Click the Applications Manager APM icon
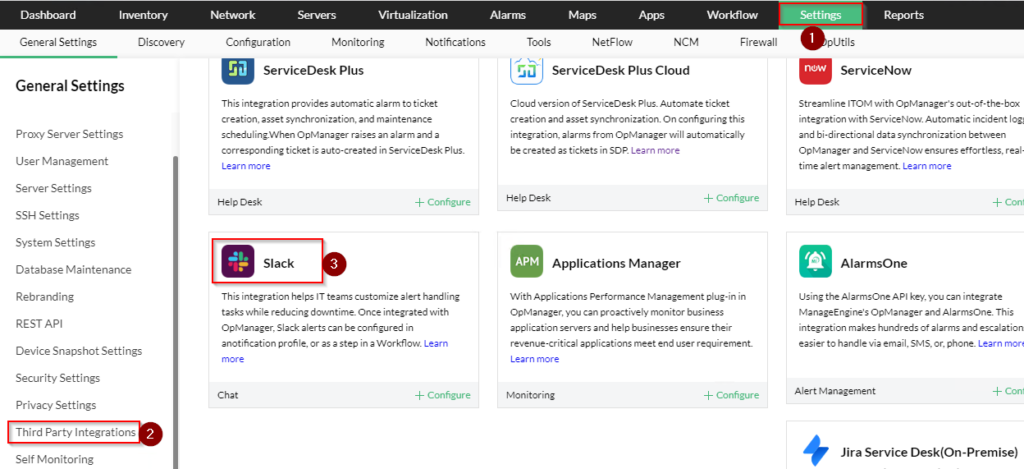The height and width of the screenshot is (469, 1024). 526,263
